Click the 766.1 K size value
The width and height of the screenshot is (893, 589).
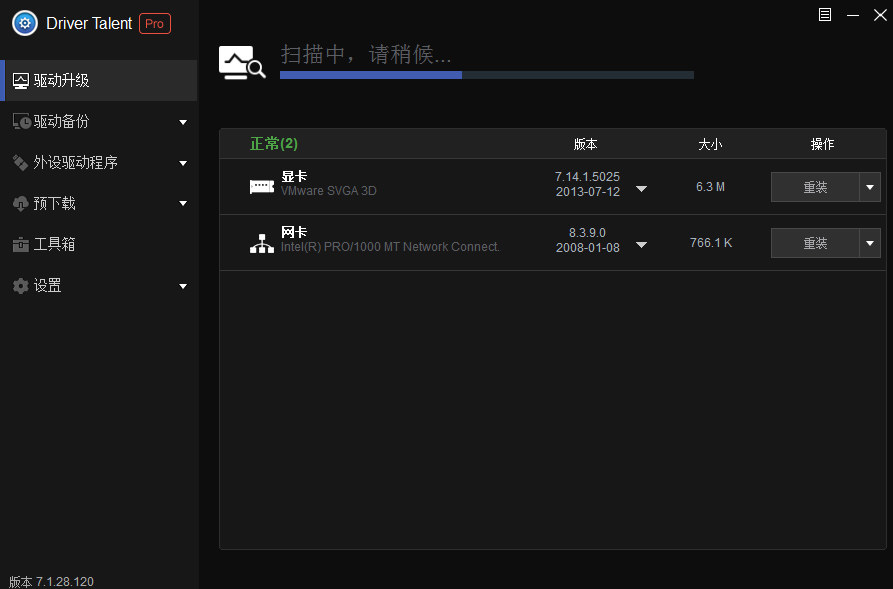711,243
